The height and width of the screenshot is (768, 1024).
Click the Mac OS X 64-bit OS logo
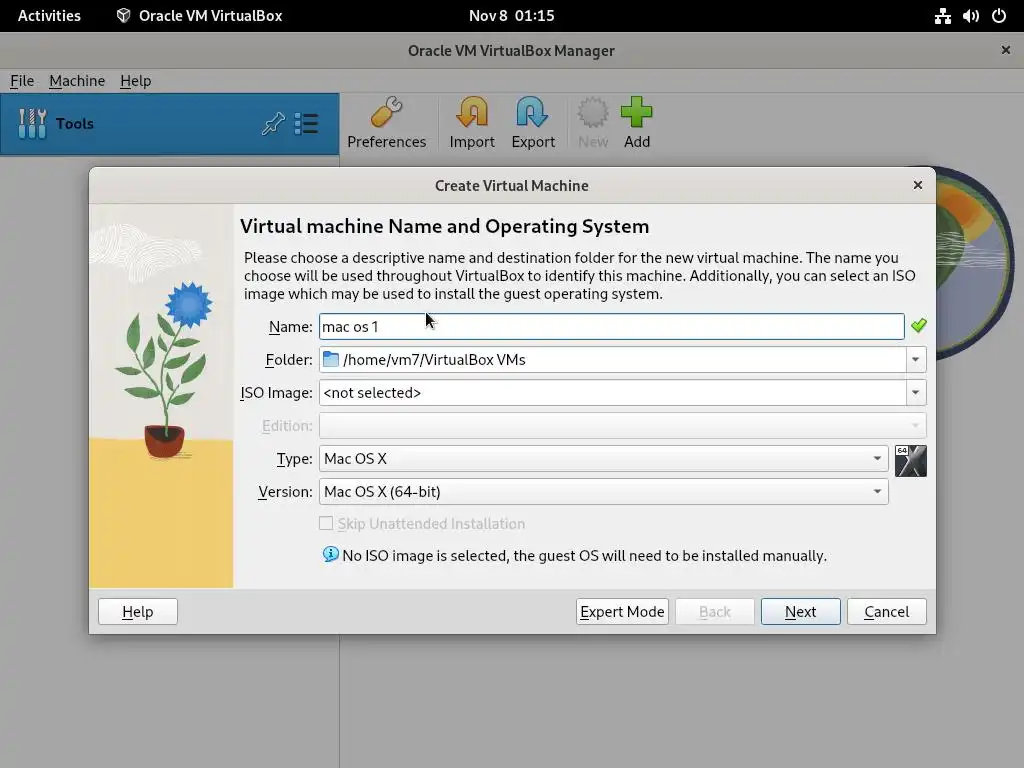click(x=910, y=461)
